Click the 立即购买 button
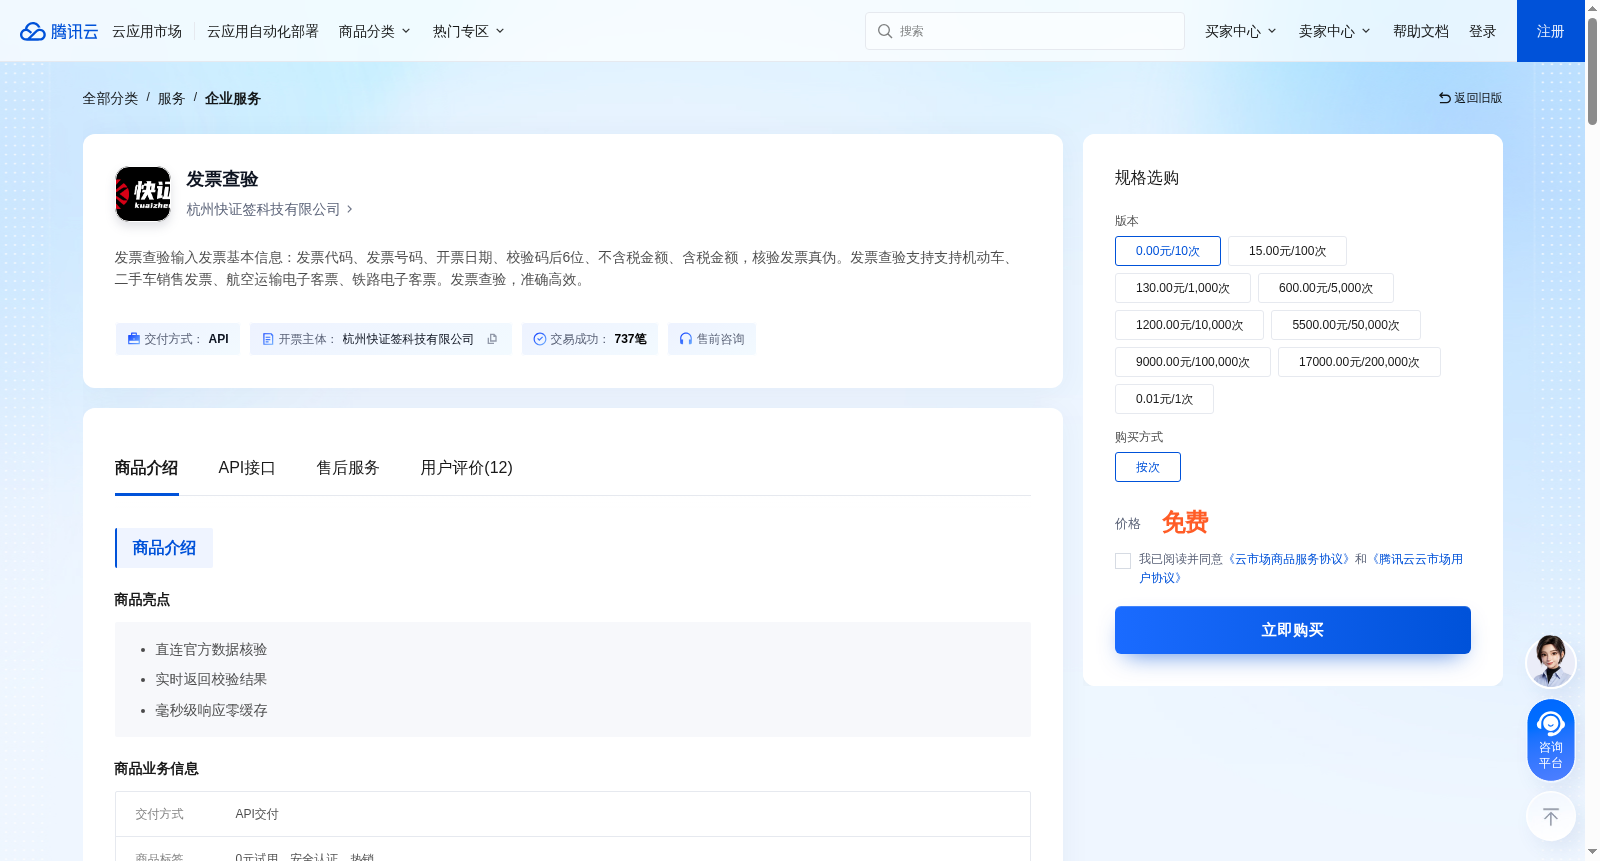 [1293, 630]
